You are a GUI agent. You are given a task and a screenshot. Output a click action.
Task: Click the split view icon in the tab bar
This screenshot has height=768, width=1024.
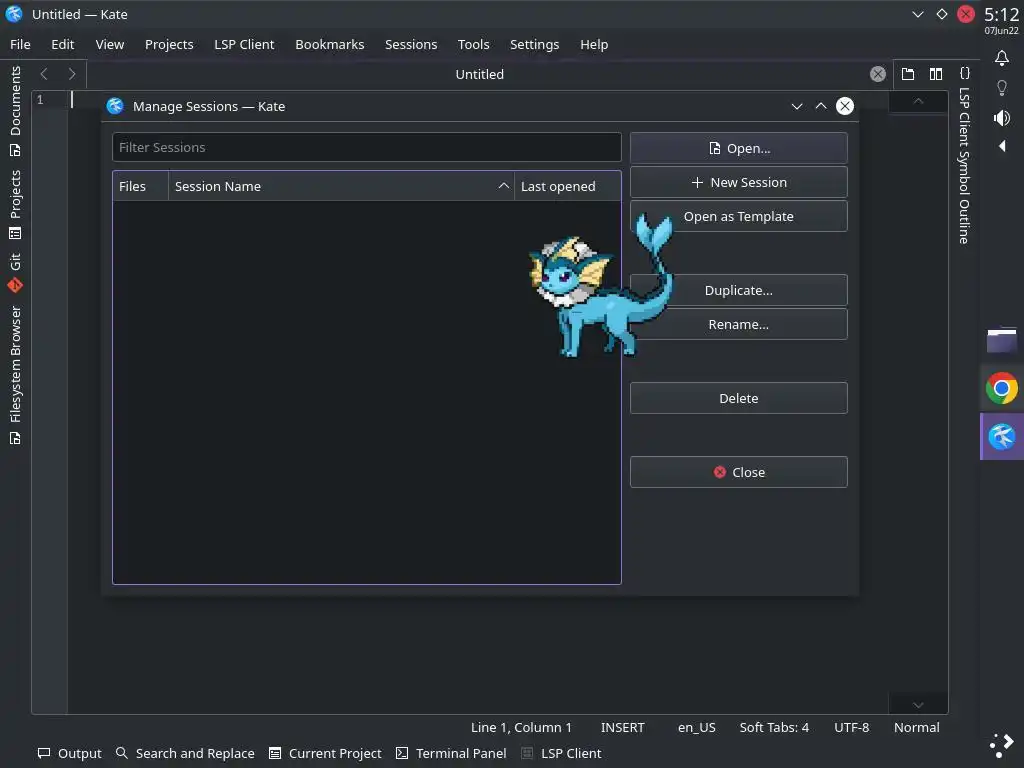pos(936,74)
